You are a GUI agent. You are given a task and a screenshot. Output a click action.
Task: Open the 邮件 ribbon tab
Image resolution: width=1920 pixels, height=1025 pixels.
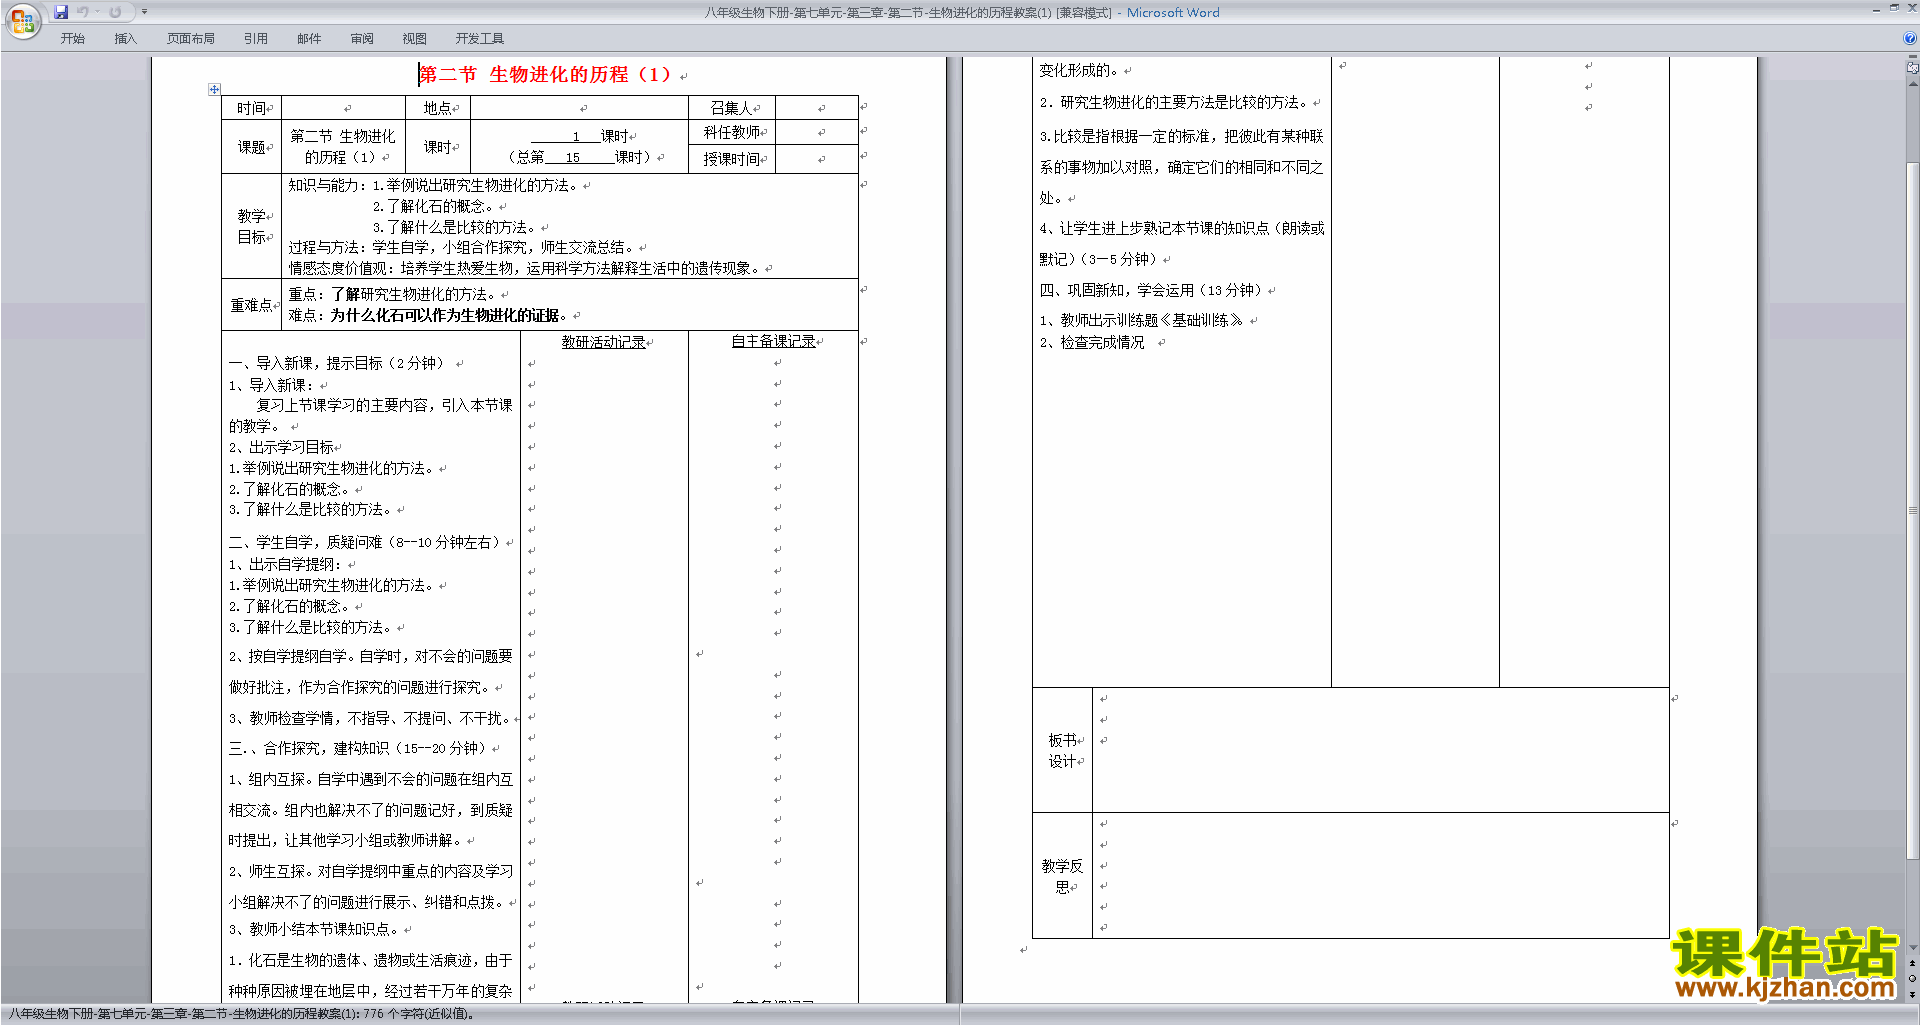pyautogui.click(x=309, y=39)
